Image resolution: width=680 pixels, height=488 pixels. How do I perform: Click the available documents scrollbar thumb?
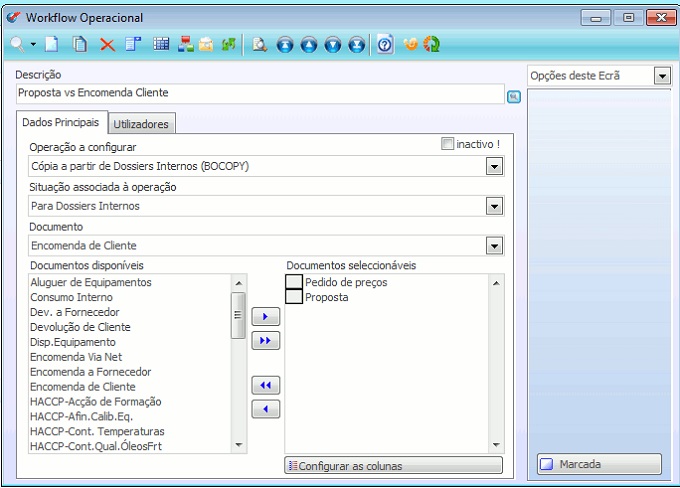tap(238, 315)
